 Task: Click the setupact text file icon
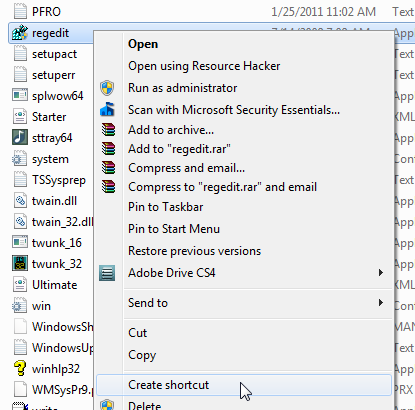click(20, 54)
